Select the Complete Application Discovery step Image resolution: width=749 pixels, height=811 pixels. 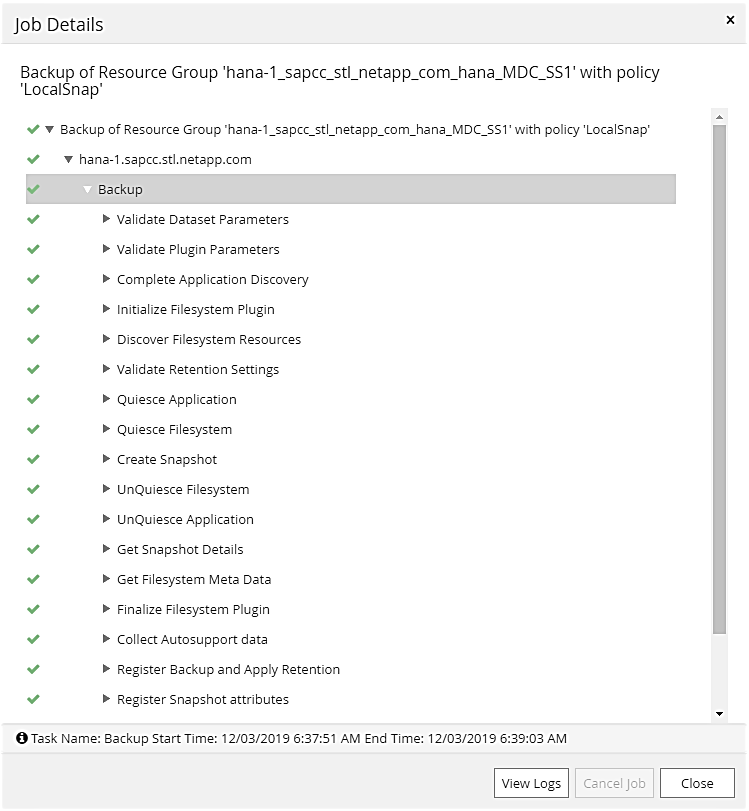click(x=212, y=279)
